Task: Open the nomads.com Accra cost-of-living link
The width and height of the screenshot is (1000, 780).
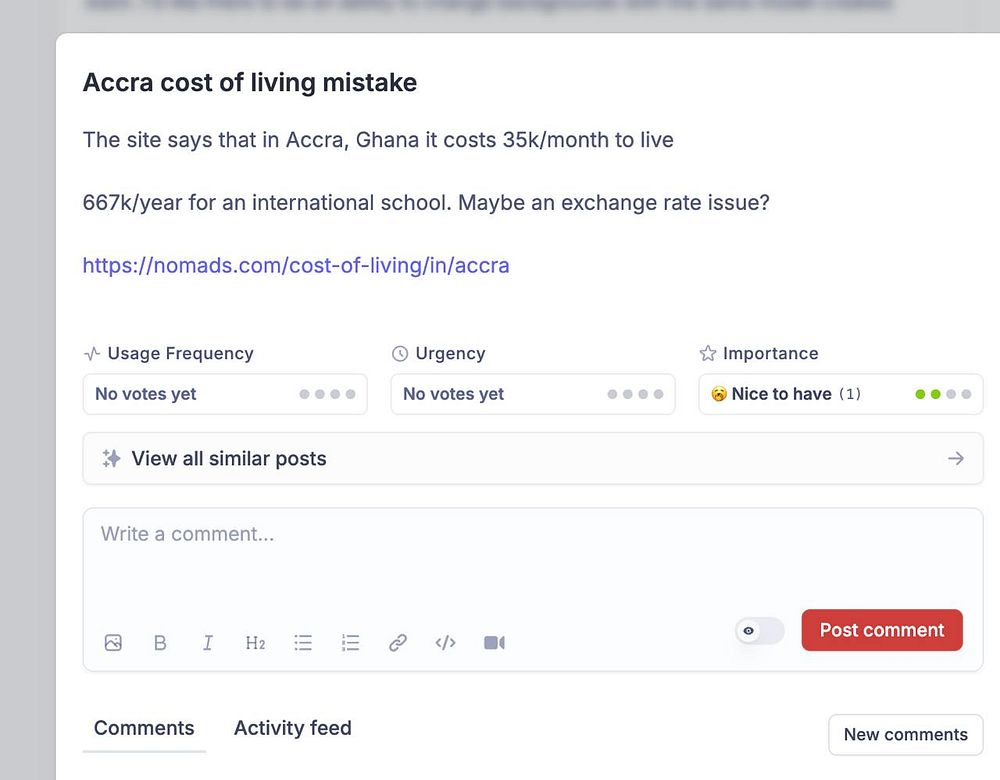Action: click(296, 265)
